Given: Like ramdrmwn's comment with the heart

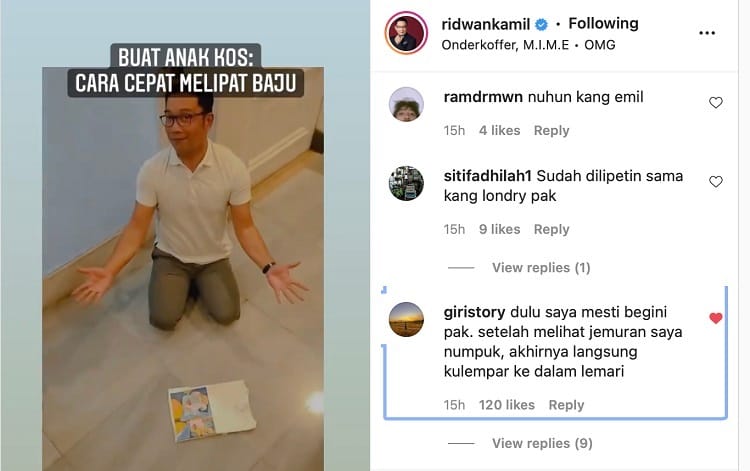Looking at the screenshot, I should [716, 102].
